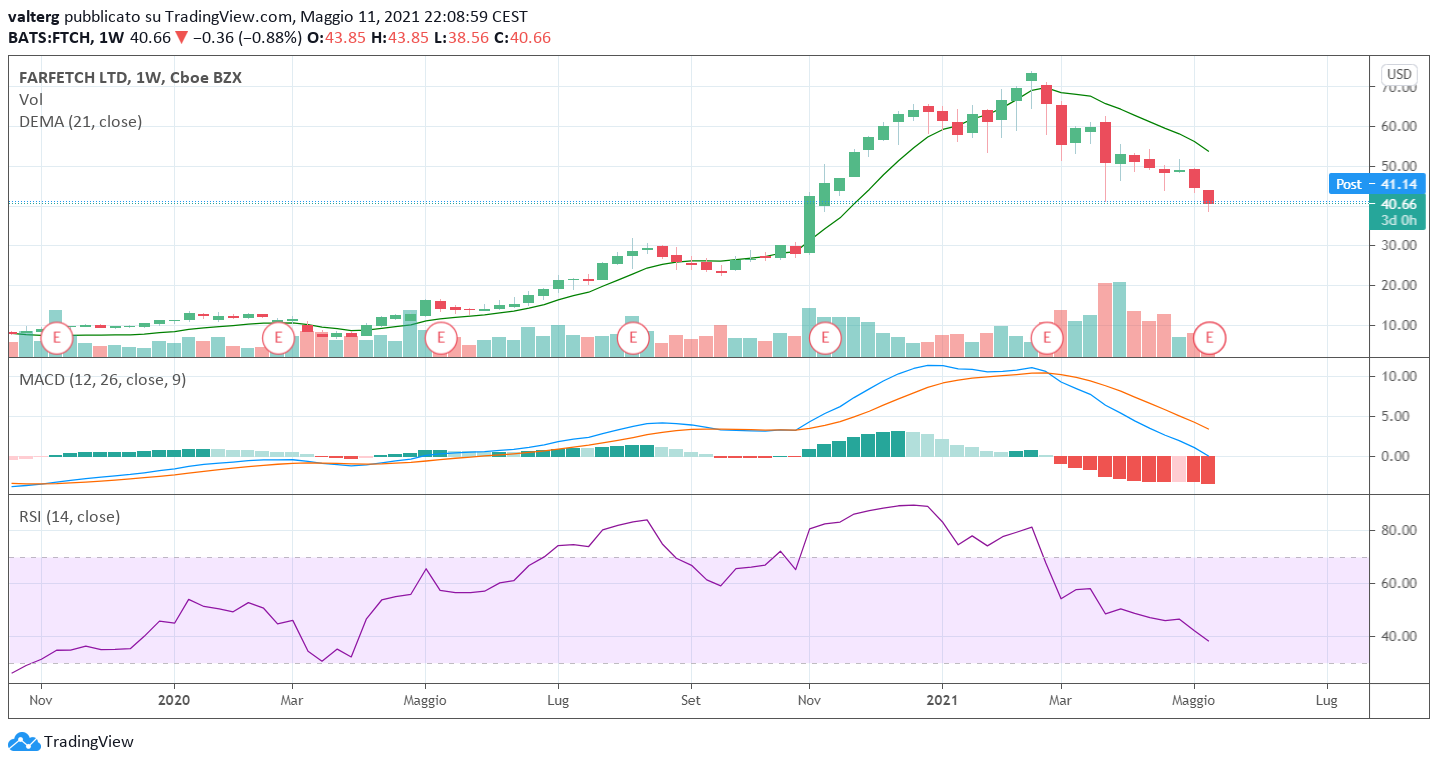1438x765 pixels.
Task: Click the earnings E marker near Nov 2019
Action: pos(57,338)
